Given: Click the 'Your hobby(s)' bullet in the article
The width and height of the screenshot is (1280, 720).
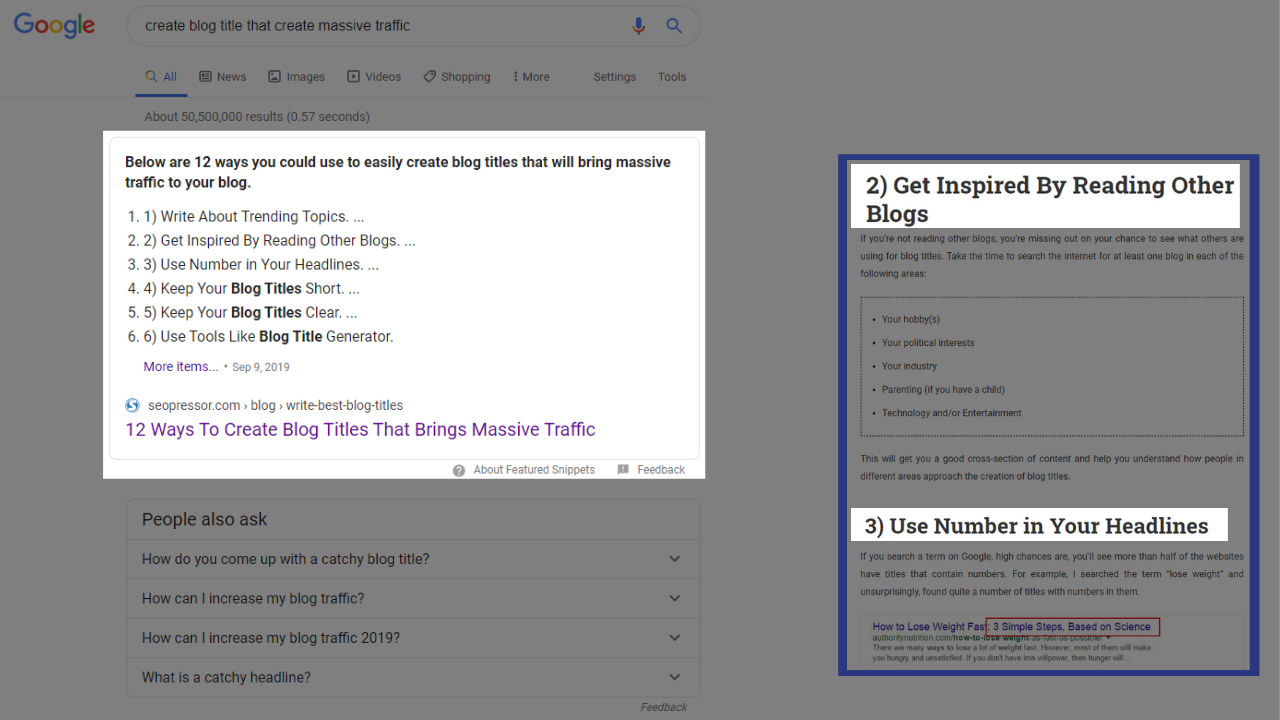Looking at the screenshot, I should pos(911,319).
